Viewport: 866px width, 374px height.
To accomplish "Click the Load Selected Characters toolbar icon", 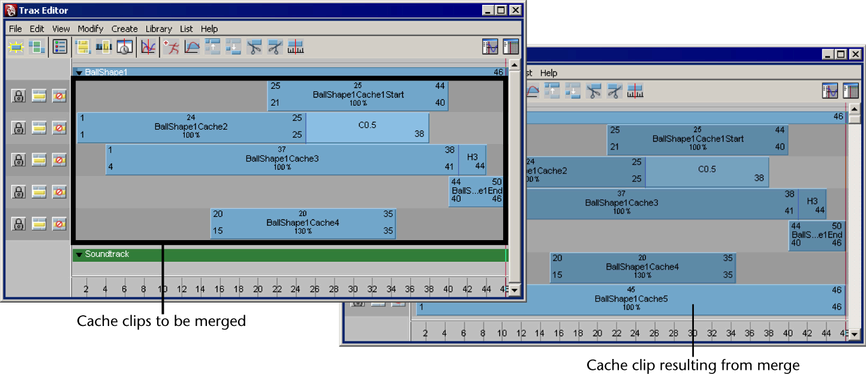I will pos(16,48).
